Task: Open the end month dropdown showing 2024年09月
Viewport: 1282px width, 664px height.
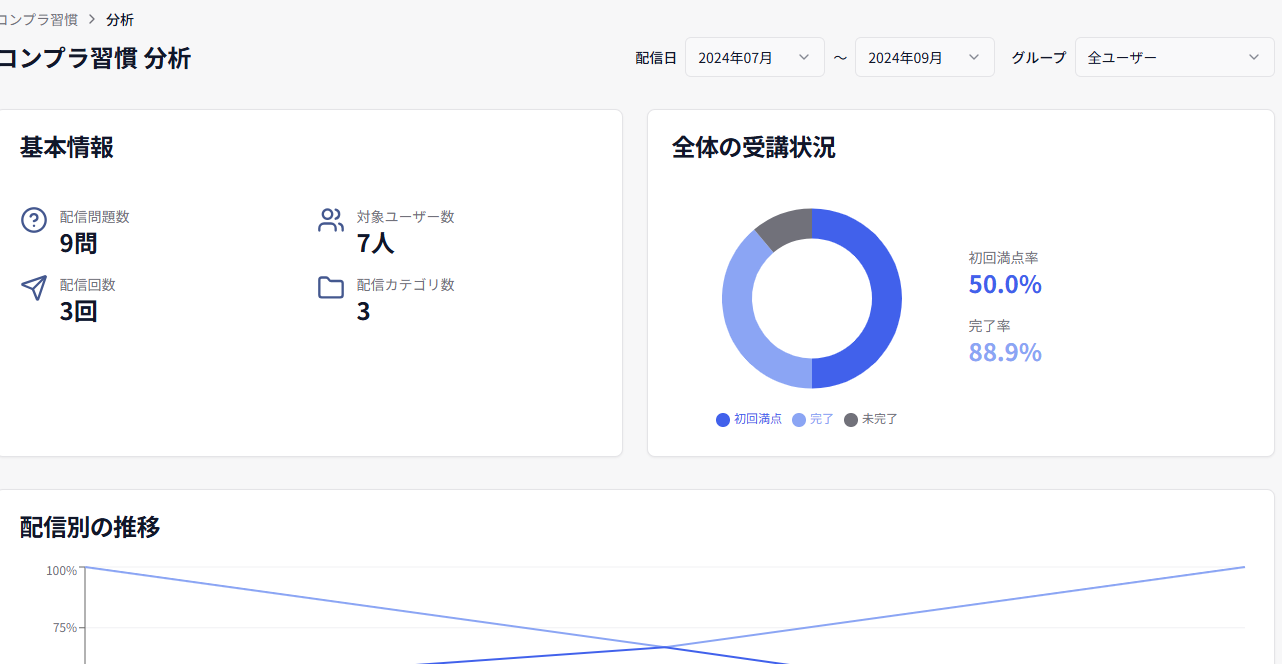Action: point(924,57)
